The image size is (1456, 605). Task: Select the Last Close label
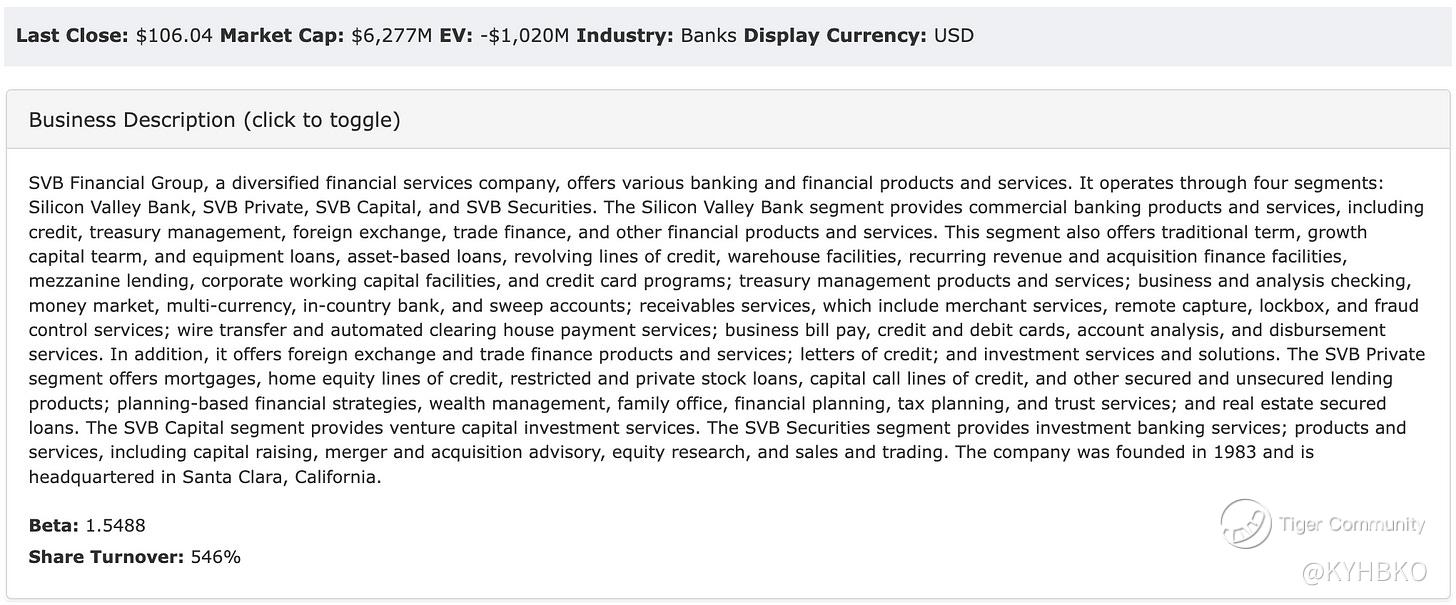(73, 36)
